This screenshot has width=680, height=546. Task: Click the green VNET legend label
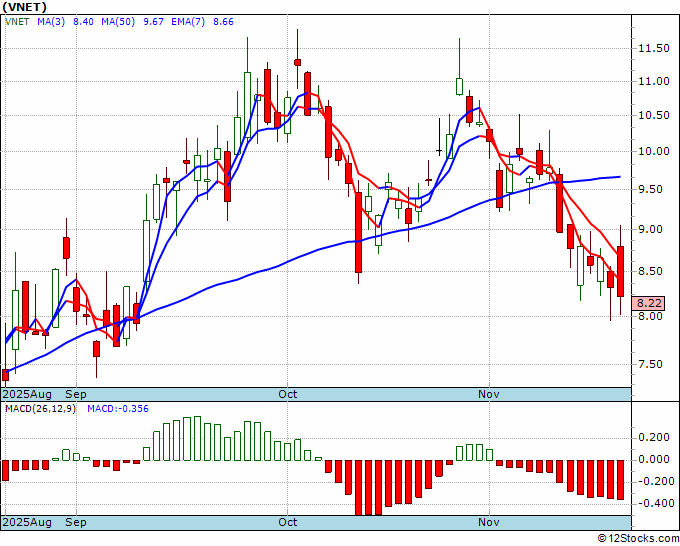[x=17, y=22]
